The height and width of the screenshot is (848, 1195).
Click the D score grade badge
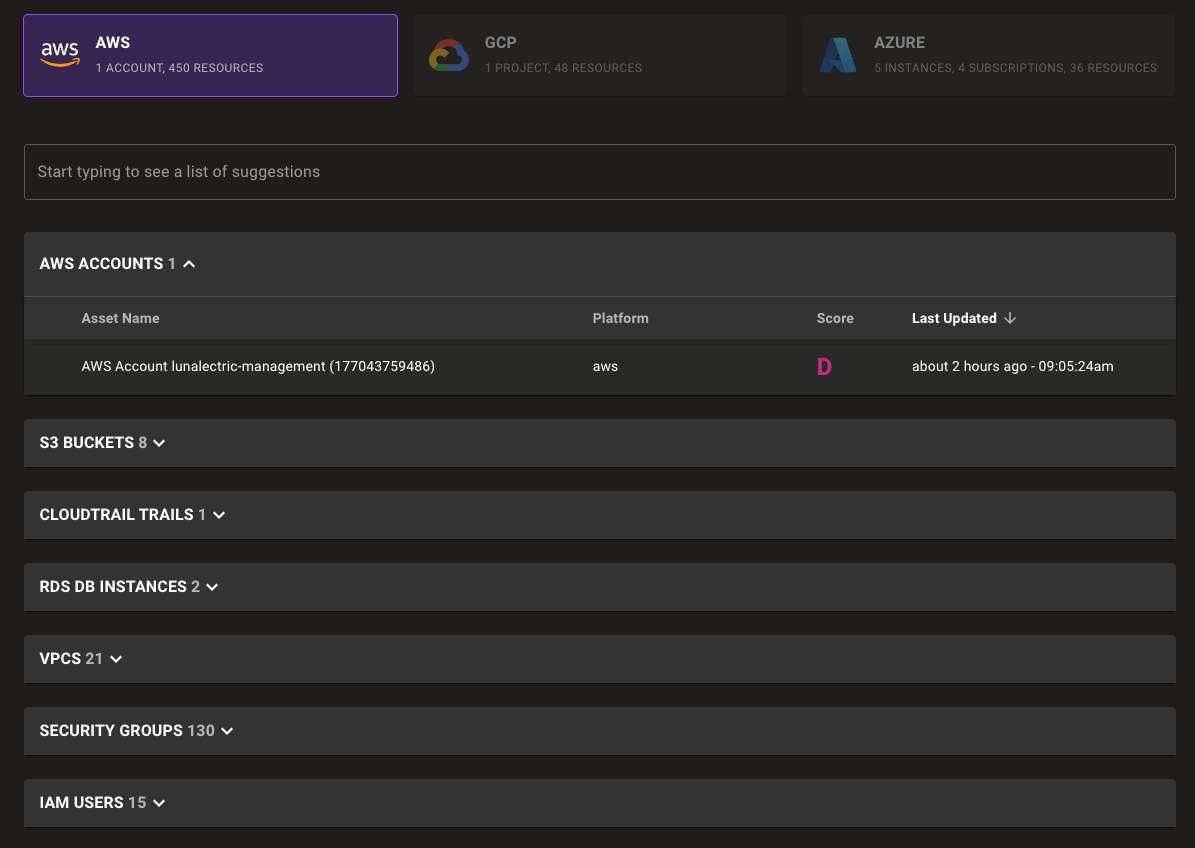pyautogui.click(x=824, y=367)
